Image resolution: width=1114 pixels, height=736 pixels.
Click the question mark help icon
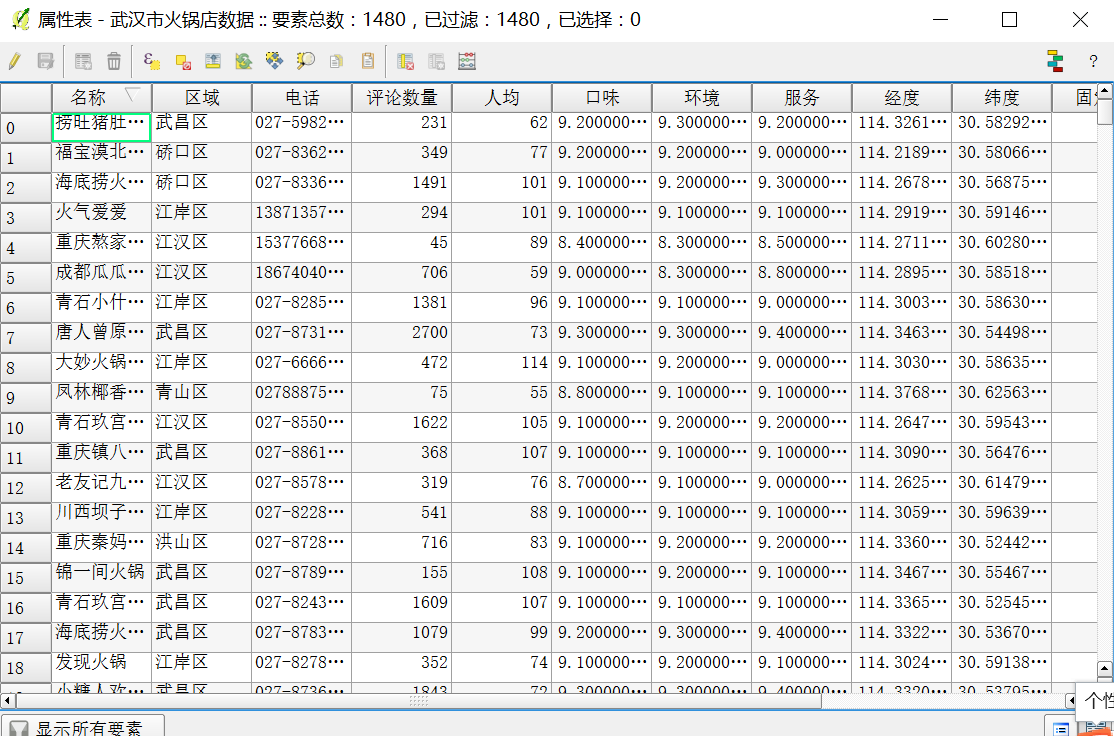[1093, 62]
